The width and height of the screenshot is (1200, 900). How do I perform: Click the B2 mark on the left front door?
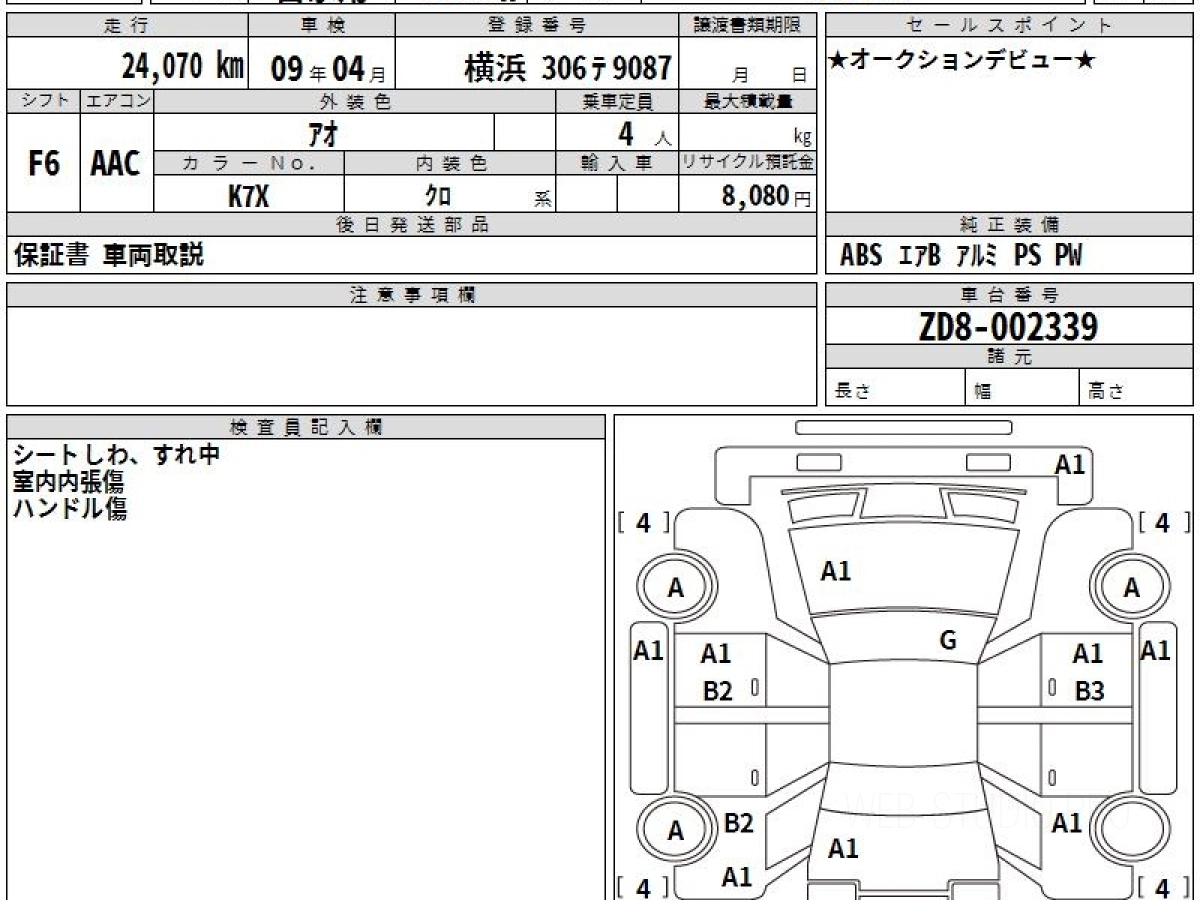717,690
